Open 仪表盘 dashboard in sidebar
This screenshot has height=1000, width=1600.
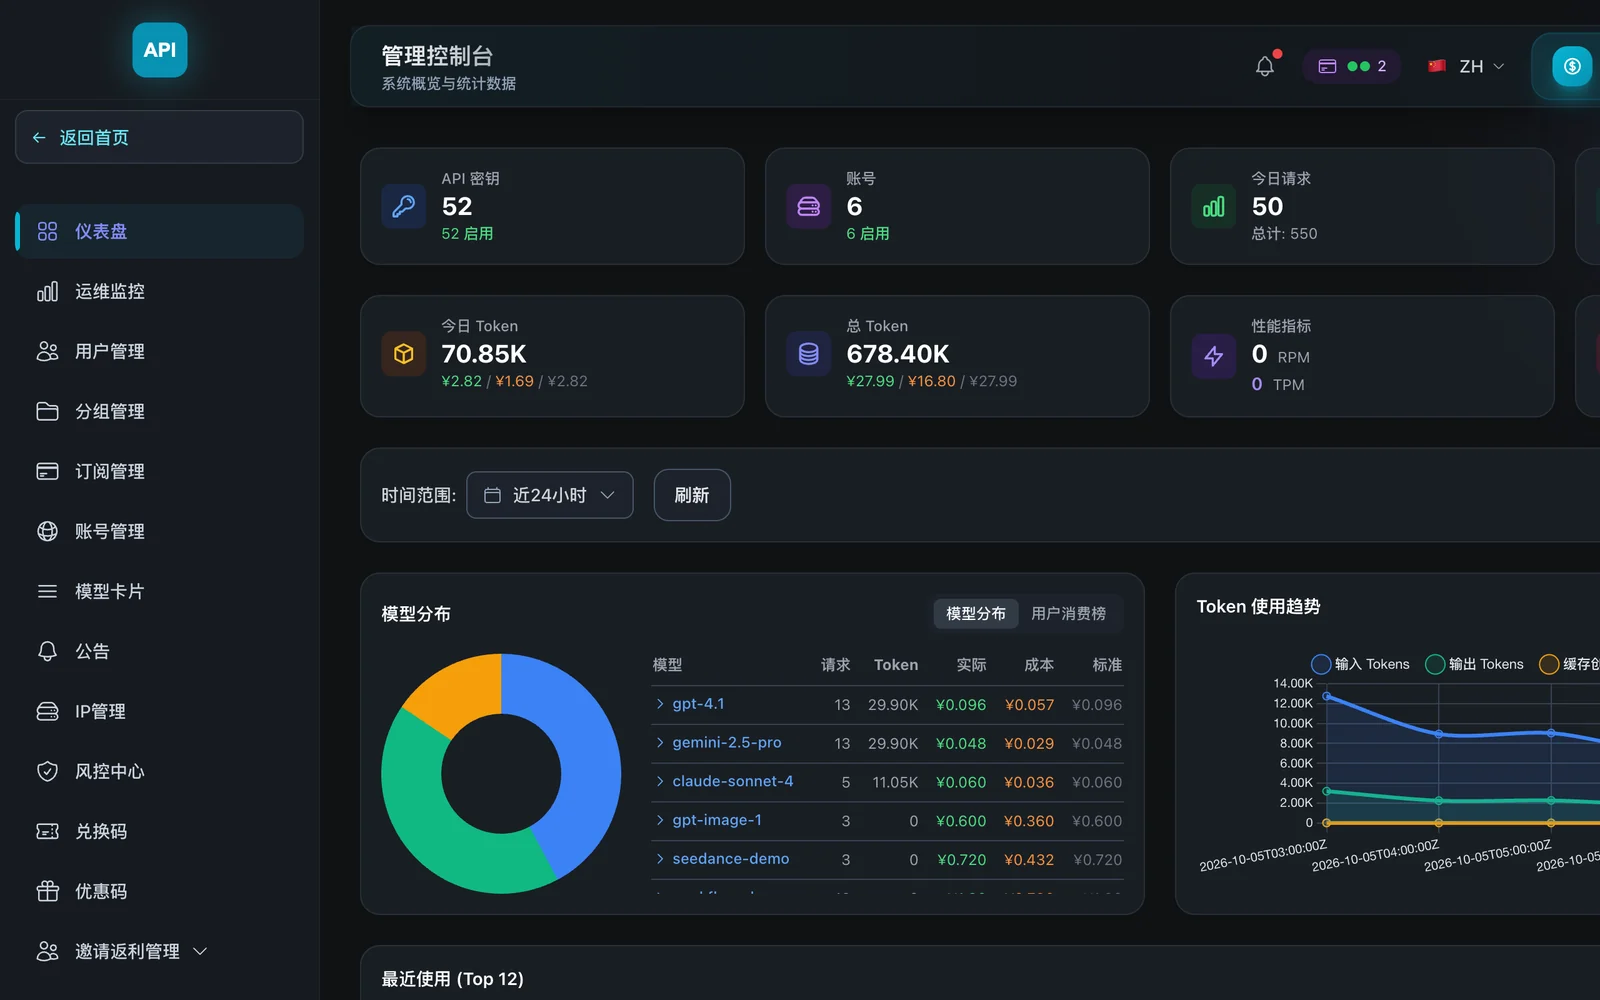[x=160, y=231]
